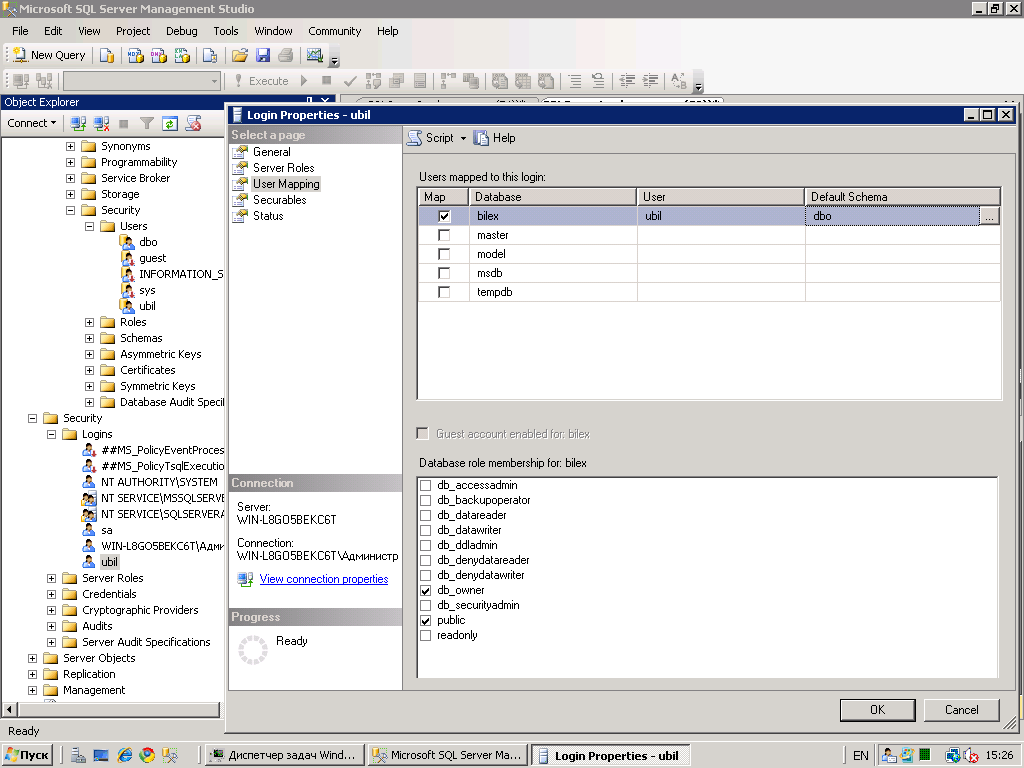Click the sa login in Object Explorer

point(107,530)
